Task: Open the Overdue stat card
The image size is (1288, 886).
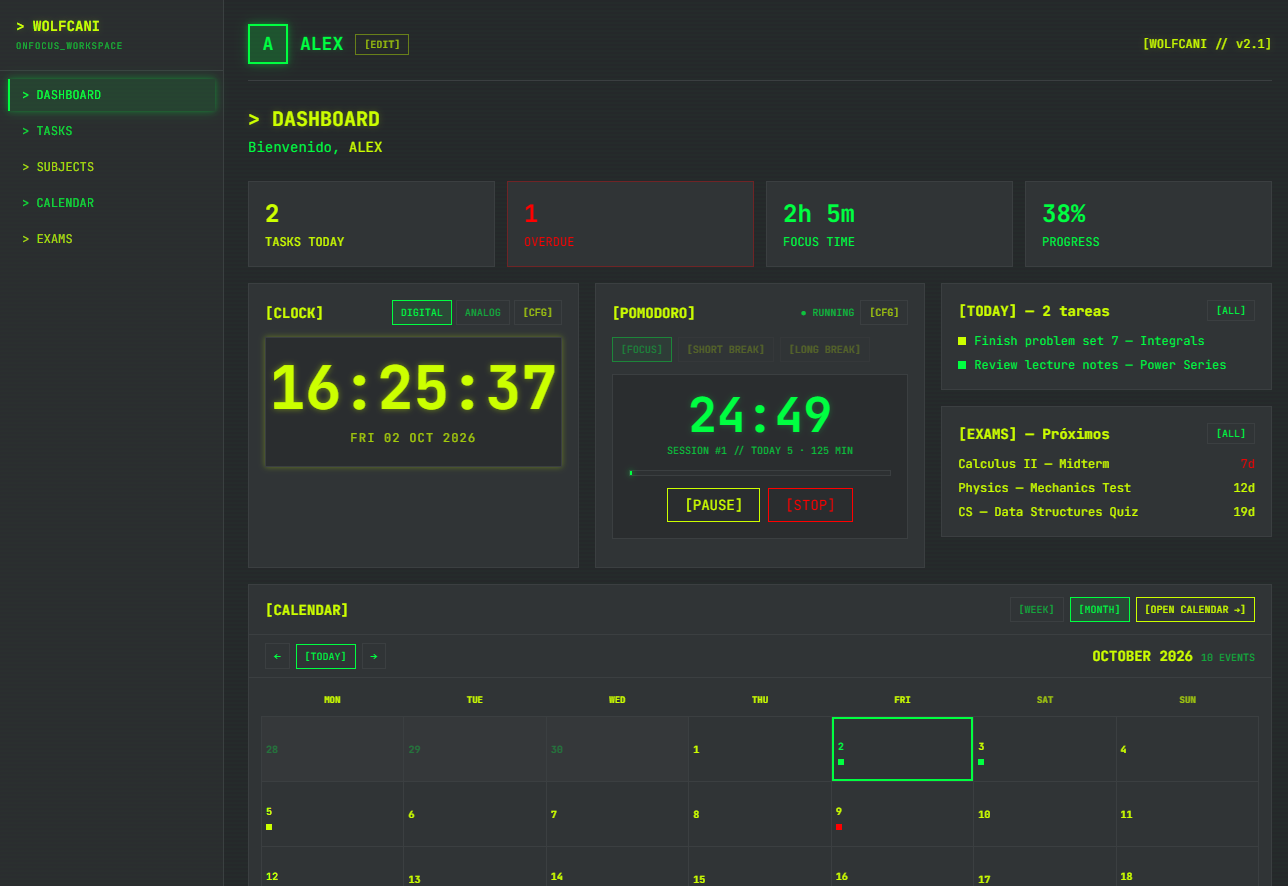Action: [630, 224]
